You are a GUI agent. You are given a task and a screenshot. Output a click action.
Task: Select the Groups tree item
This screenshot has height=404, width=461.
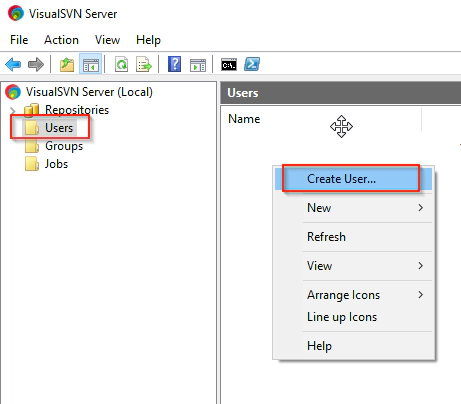point(64,146)
